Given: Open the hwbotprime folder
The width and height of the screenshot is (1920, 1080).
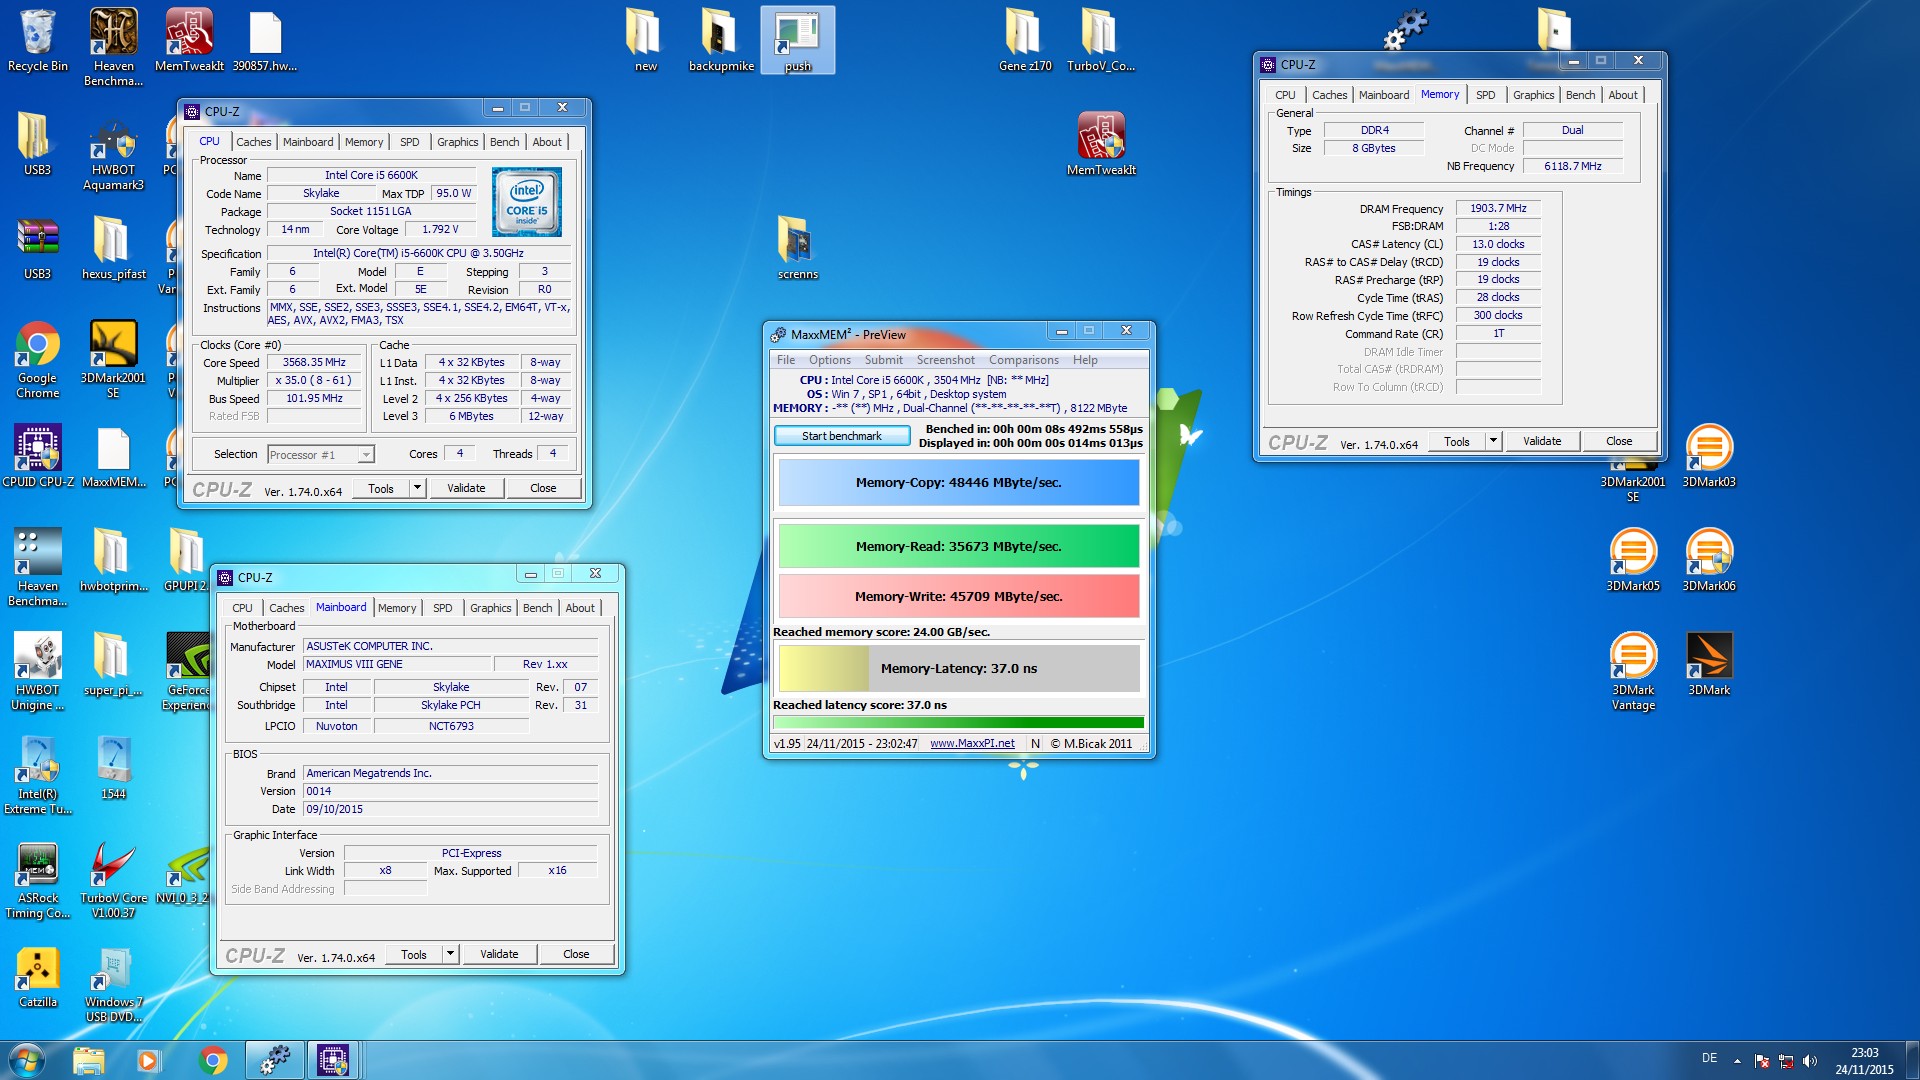Looking at the screenshot, I should click(113, 560).
